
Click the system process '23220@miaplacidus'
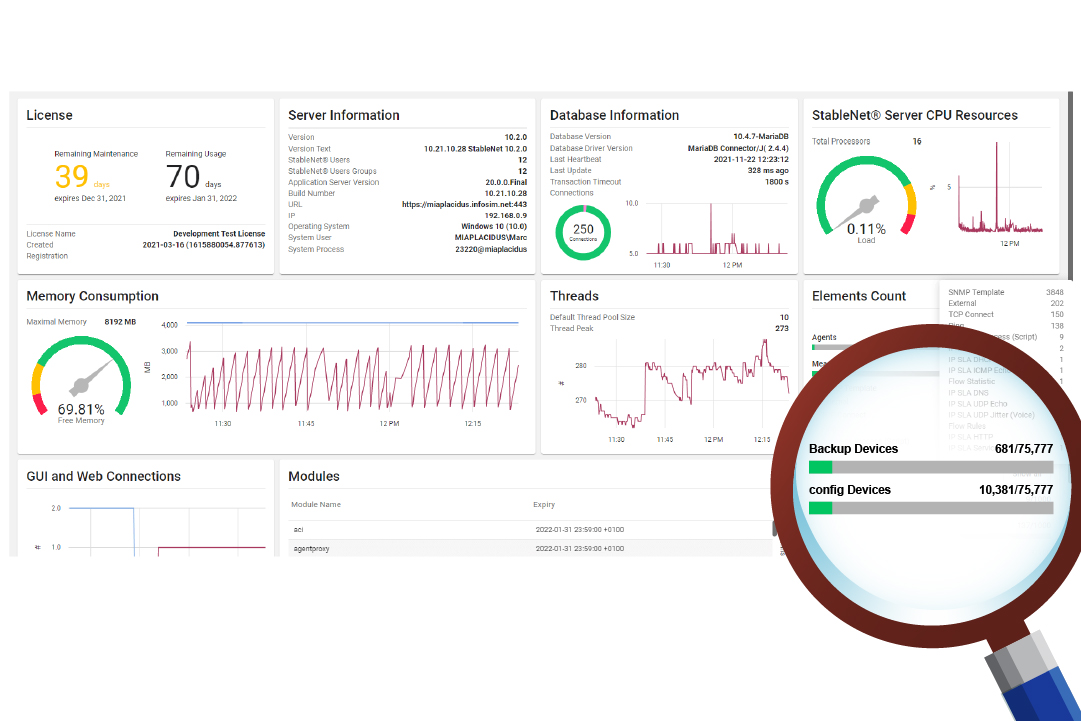(491, 249)
